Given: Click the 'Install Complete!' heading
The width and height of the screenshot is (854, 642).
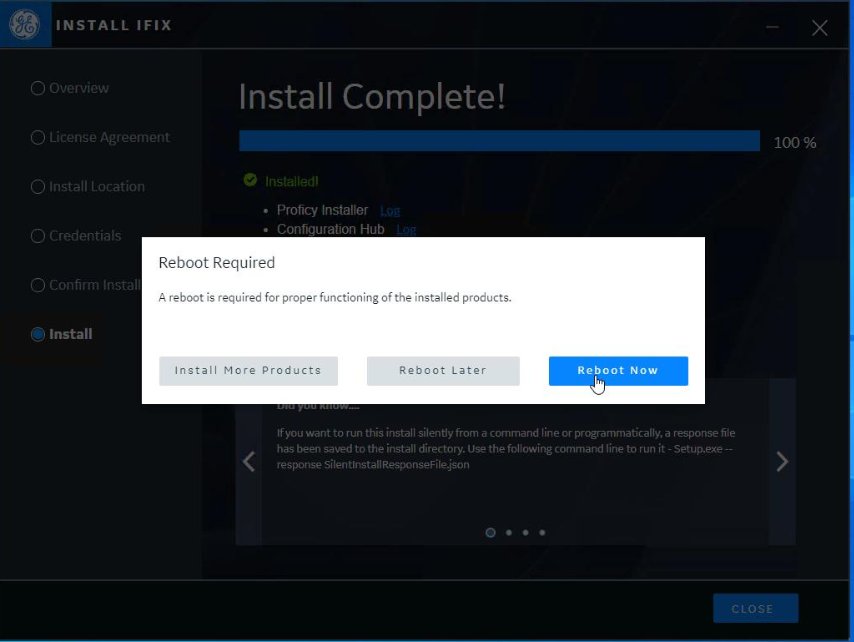Looking at the screenshot, I should 373,97.
